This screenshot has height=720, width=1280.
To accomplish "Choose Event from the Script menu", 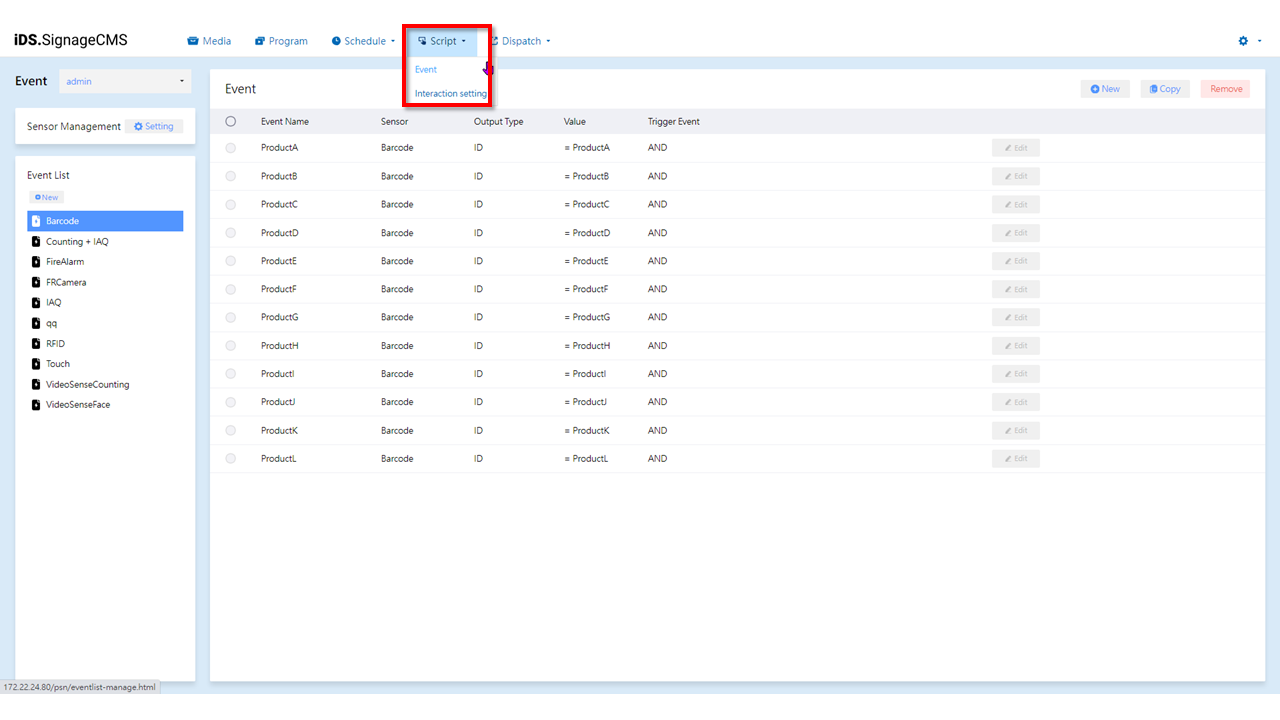I will click(x=426, y=70).
